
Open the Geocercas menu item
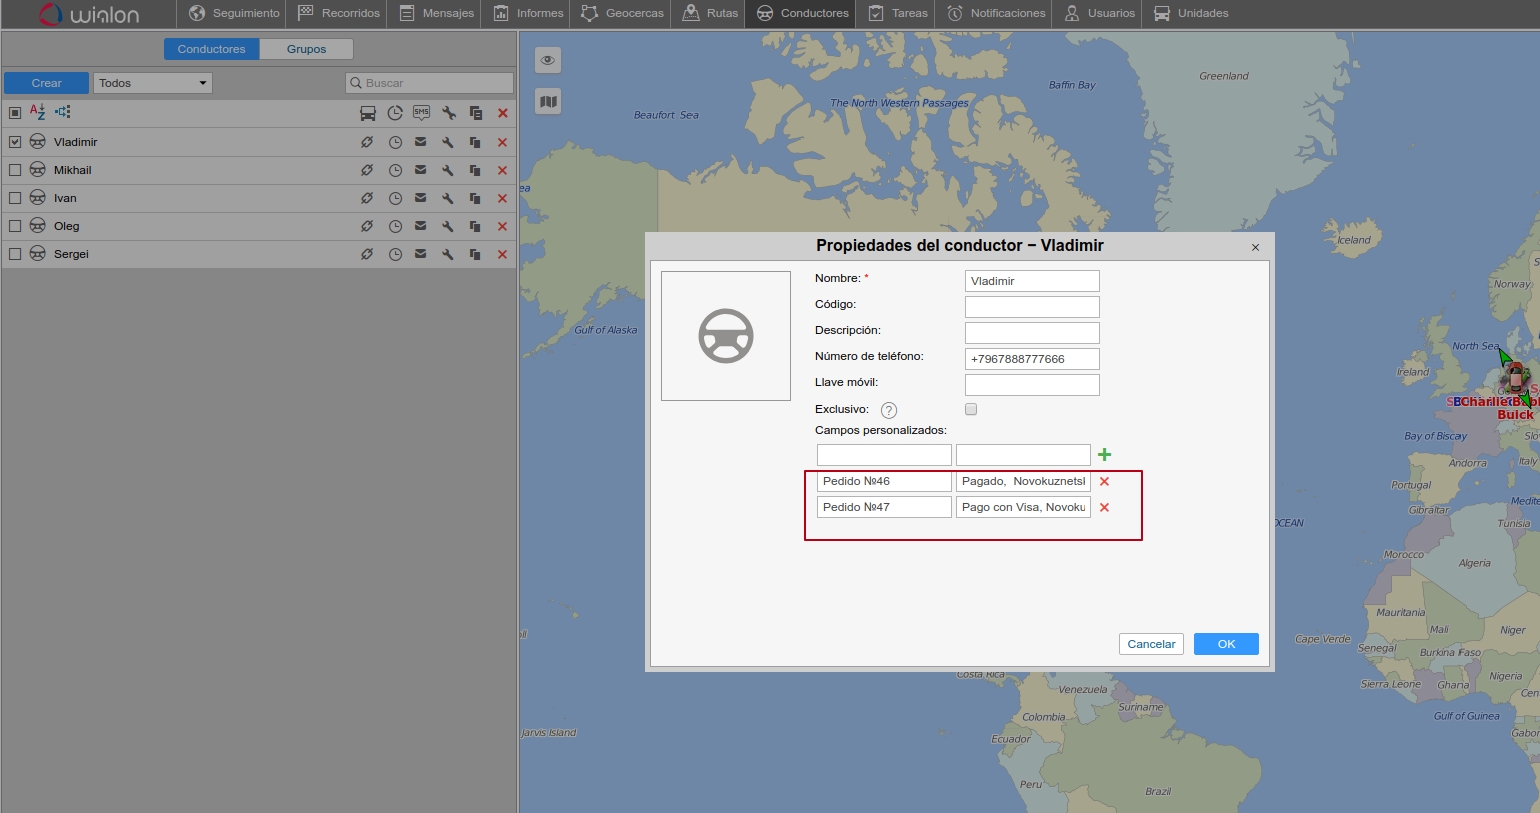[623, 13]
